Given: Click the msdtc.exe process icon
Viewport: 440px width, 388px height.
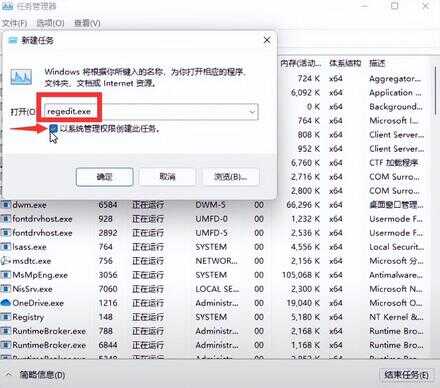Looking at the screenshot, I should [6, 261].
